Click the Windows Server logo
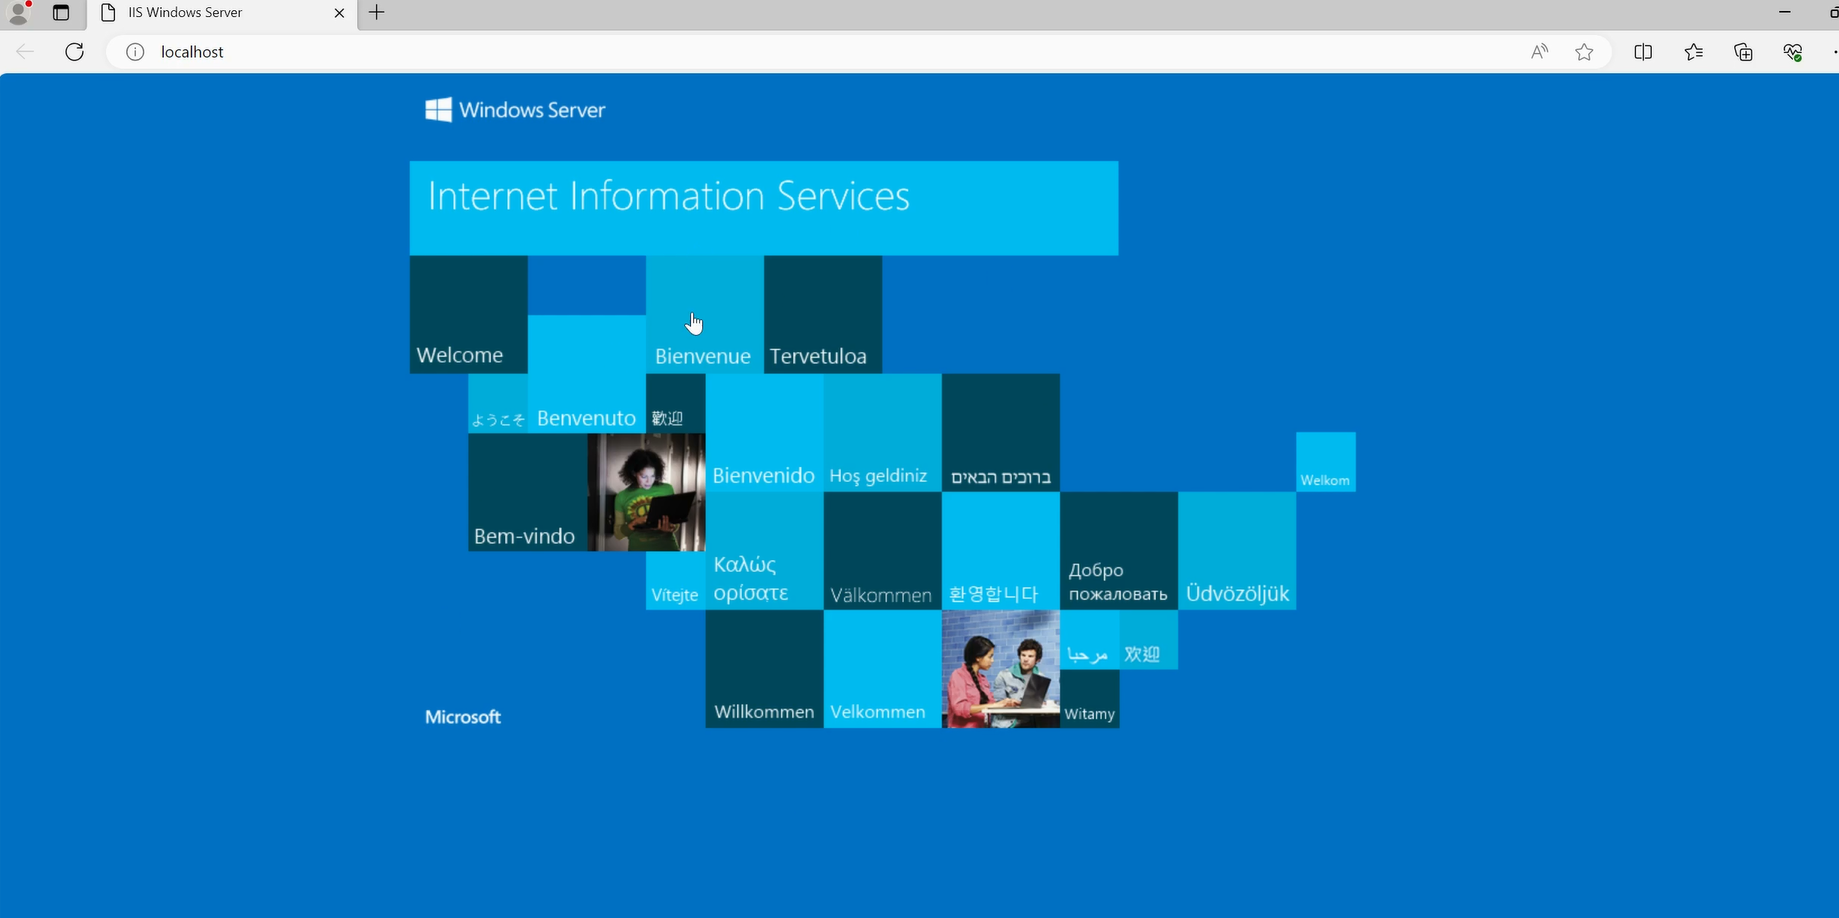 515,110
